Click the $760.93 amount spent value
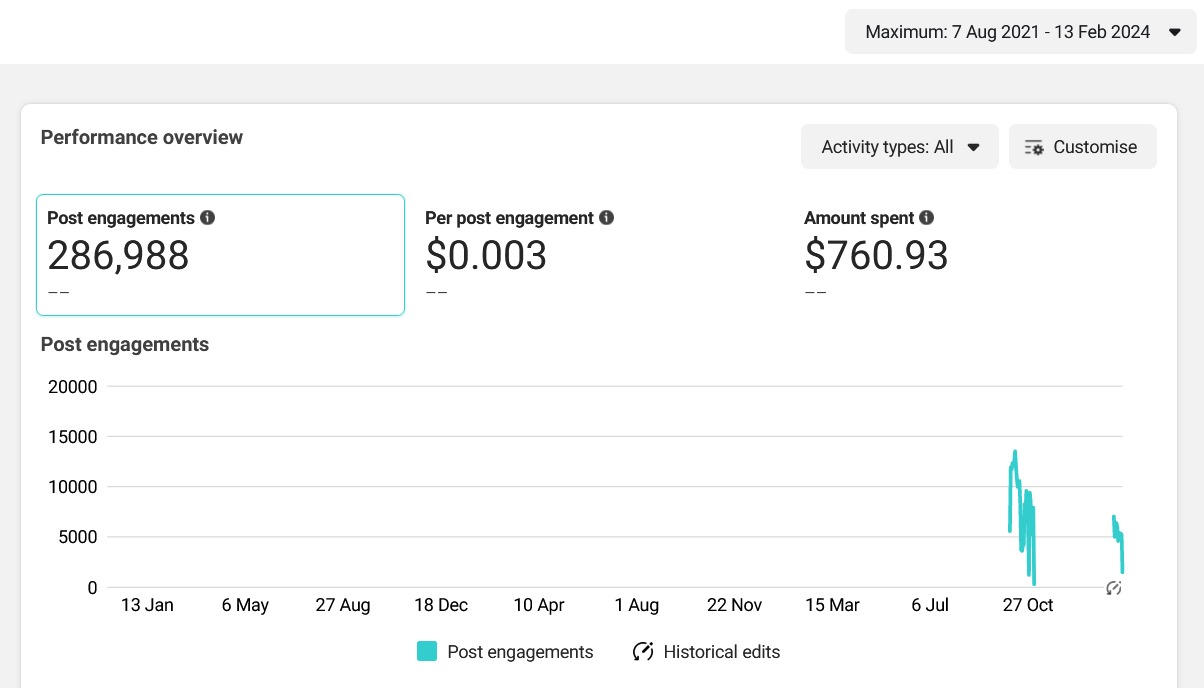Image resolution: width=1204 pixels, height=688 pixels. [876, 256]
